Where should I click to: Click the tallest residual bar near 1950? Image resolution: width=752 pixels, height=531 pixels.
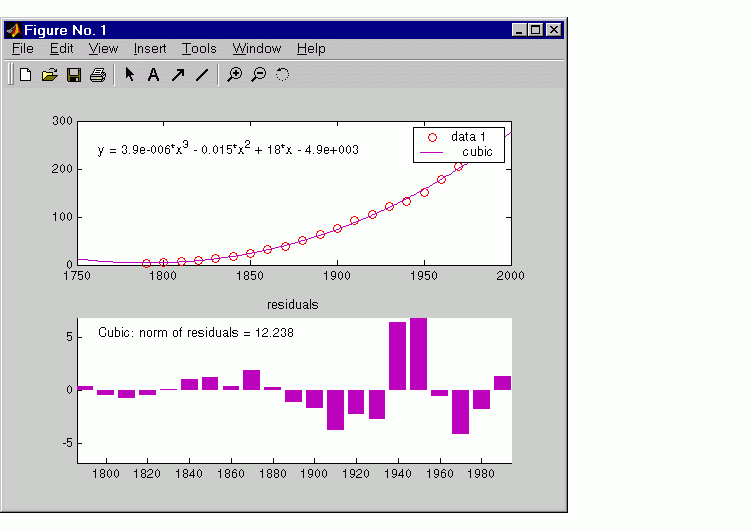tap(419, 354)
